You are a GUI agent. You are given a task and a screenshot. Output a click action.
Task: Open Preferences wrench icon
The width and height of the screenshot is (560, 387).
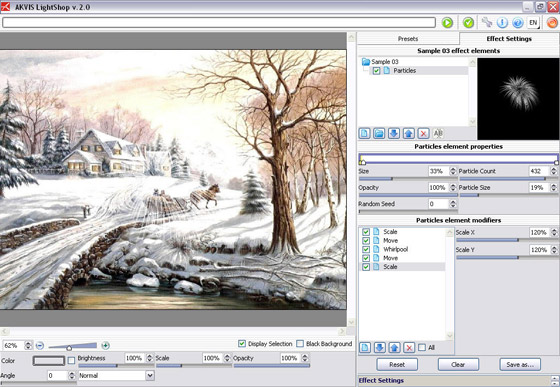click(x=486, y=22)
